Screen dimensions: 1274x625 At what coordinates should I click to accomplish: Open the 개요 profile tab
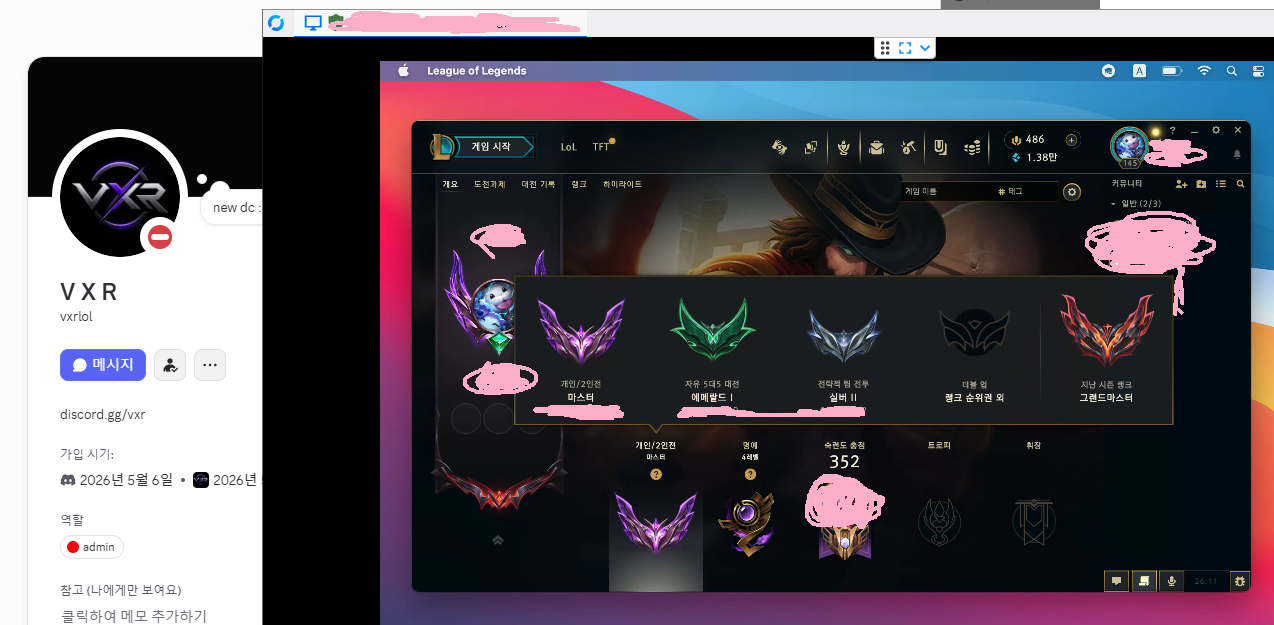[450, 185]
